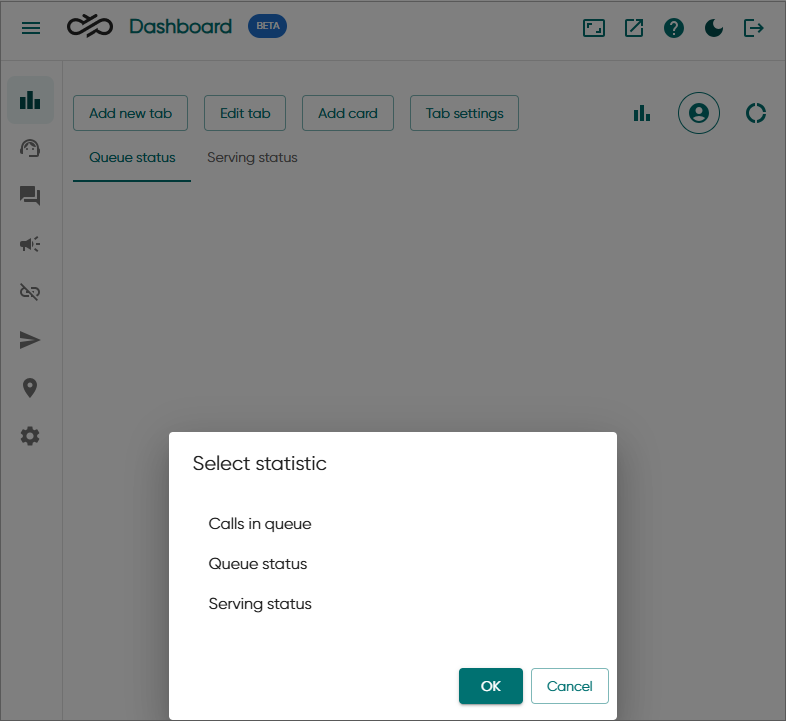Select Serving status in the dialog list
Viewport: 786px width, 721px height.
pos(260,604)
